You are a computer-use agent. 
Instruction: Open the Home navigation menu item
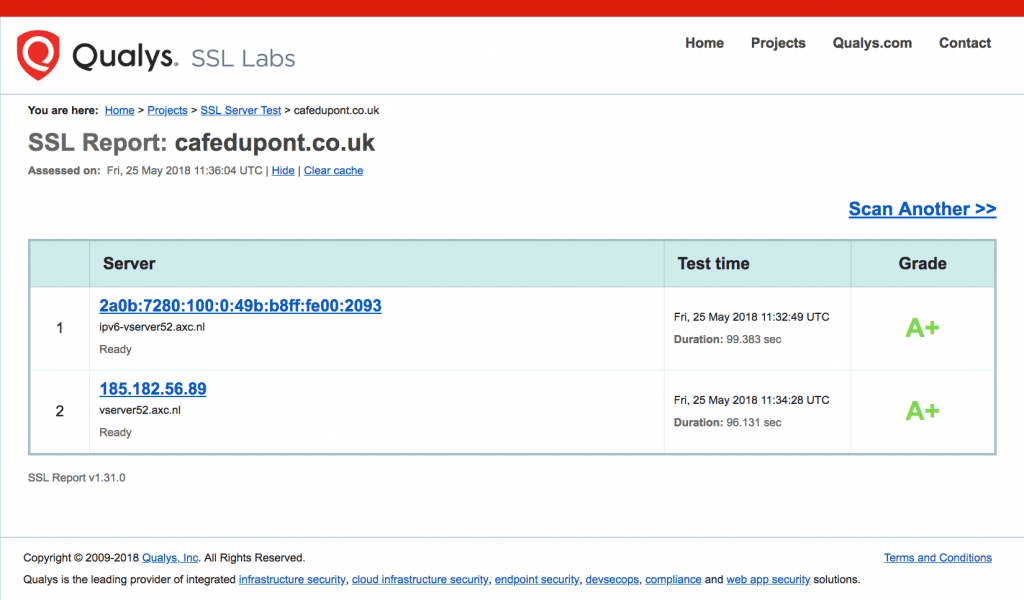pyautogui.click(x=704, y=43)
